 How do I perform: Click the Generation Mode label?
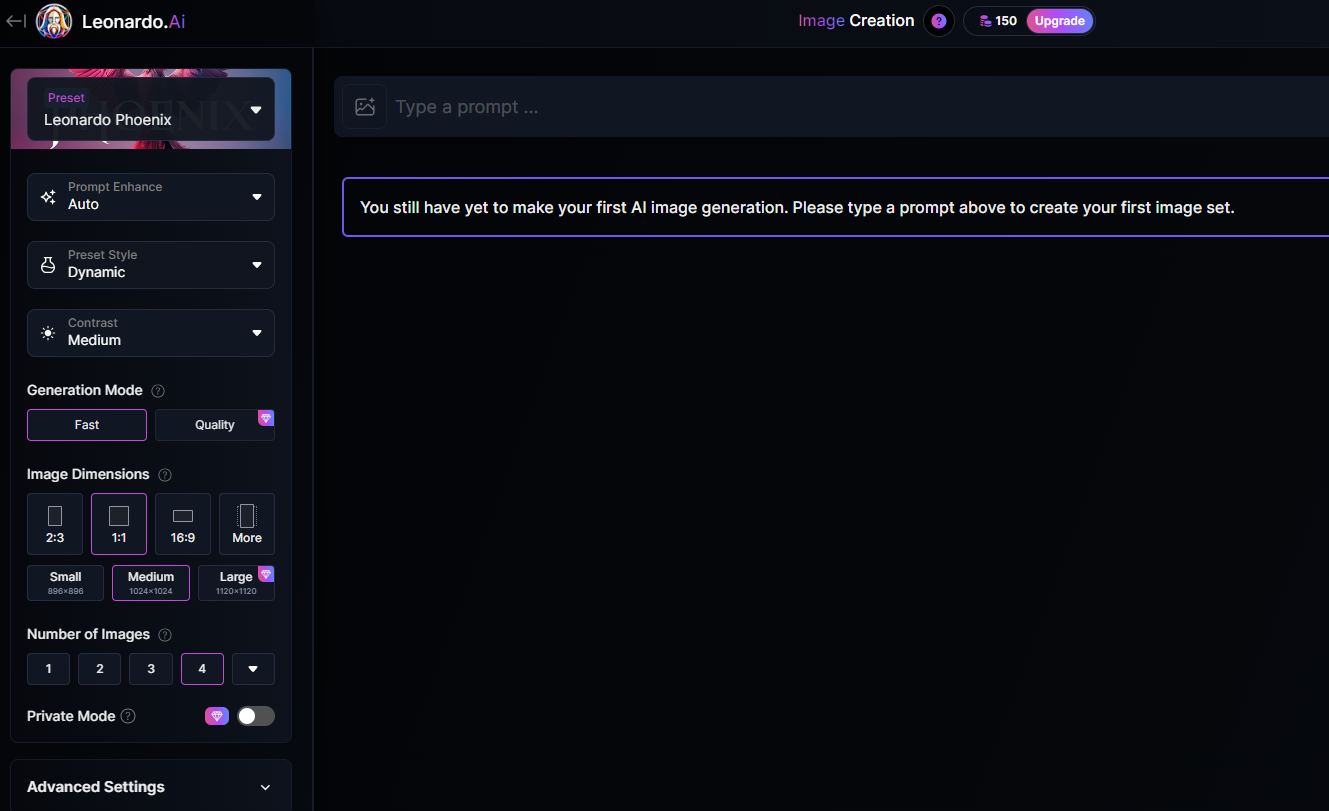85,390
